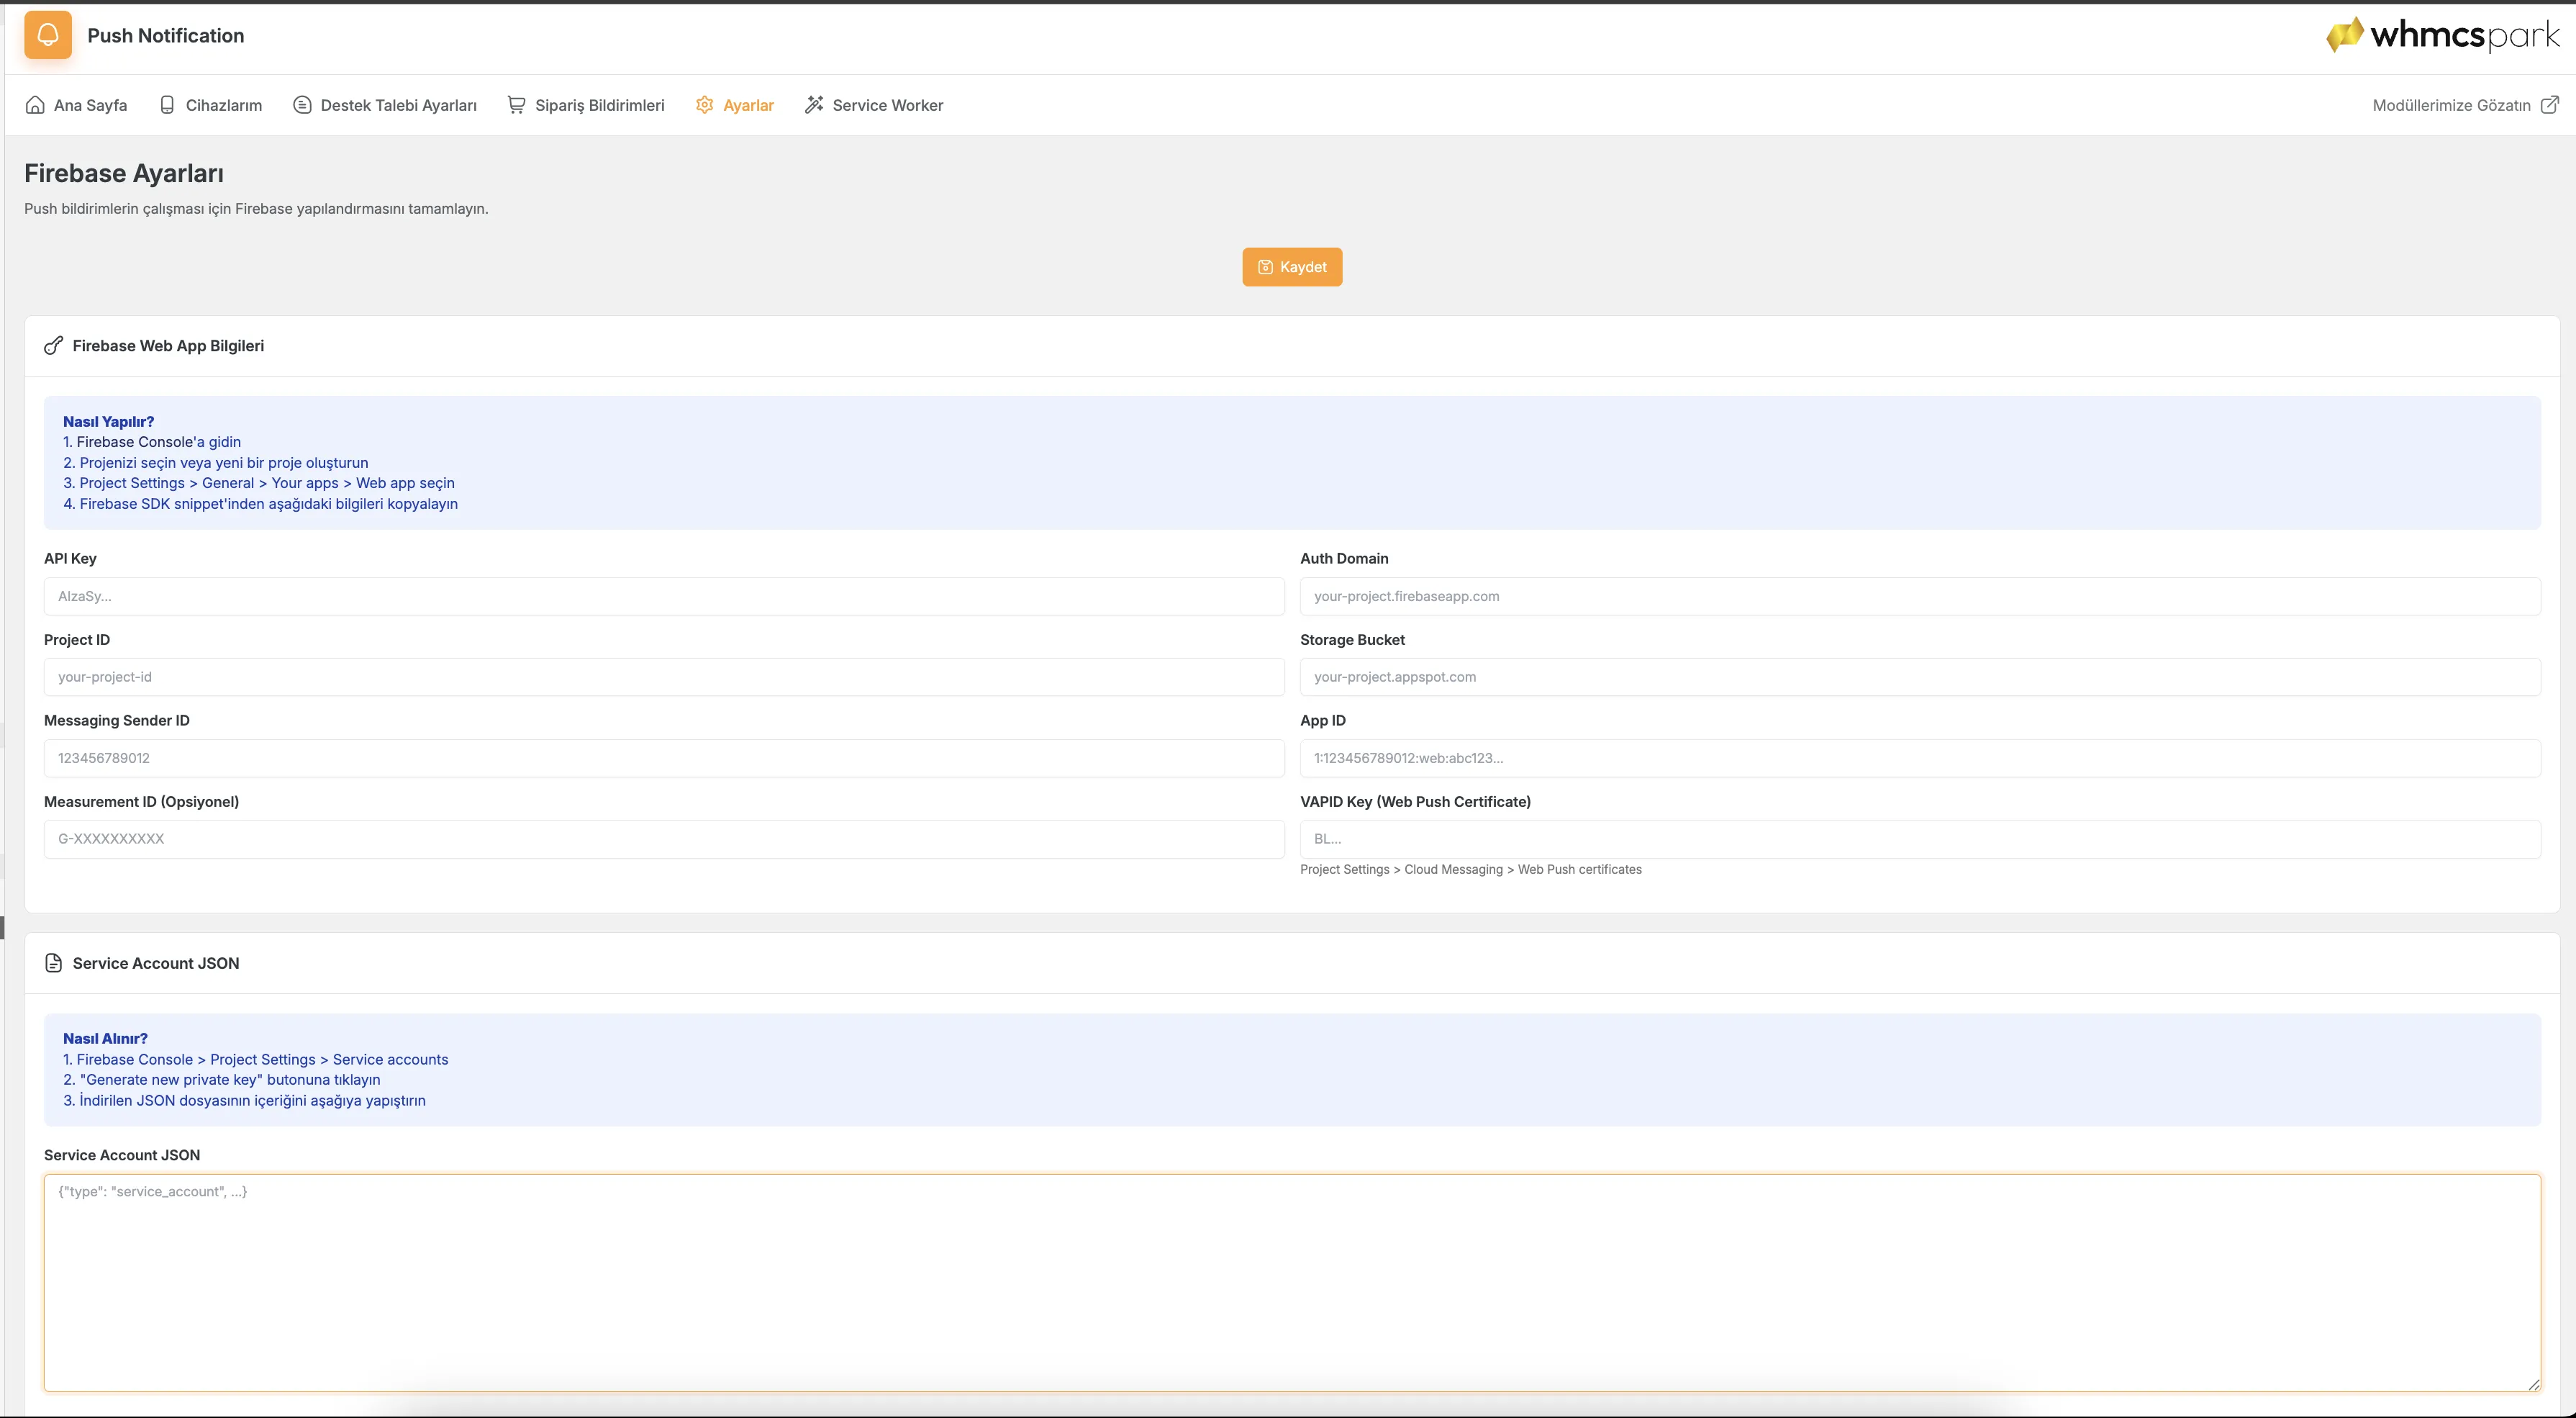Screen dimensions: 2576x1418
Task: Focus the API Key input field
Action: pyautogui.click(x=664, y=596)
